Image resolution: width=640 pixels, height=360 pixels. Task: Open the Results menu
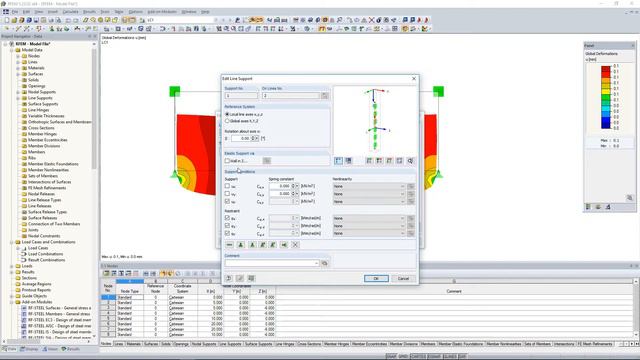pos(89,12)
